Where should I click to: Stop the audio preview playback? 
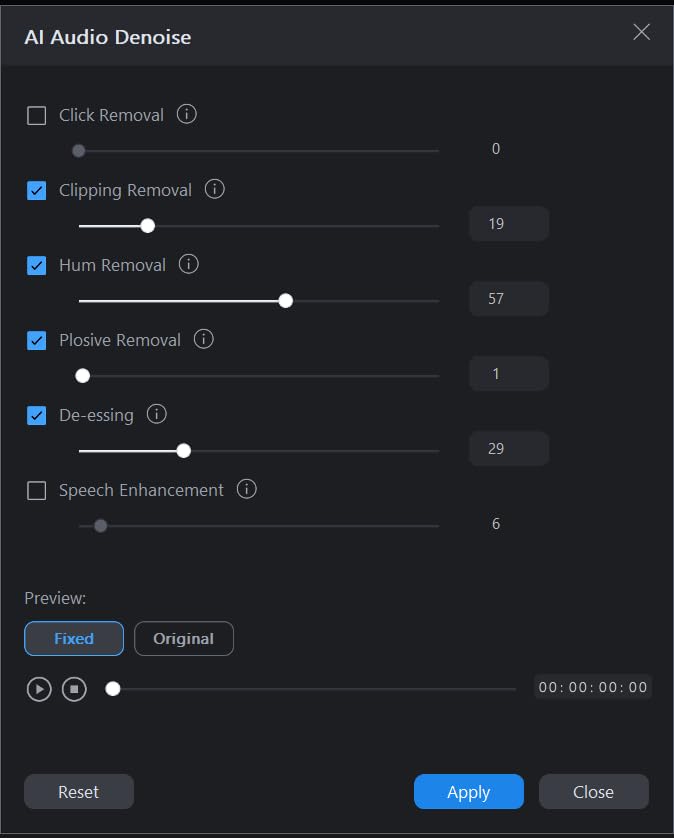point(74,689)
